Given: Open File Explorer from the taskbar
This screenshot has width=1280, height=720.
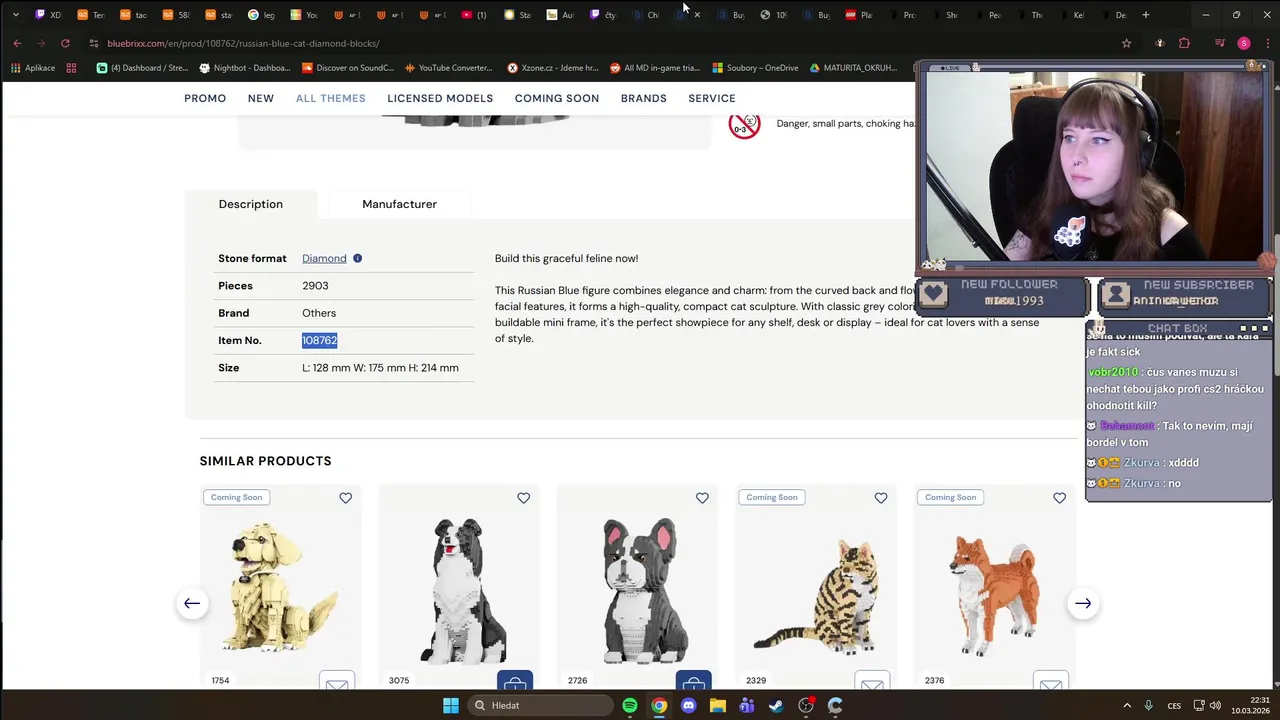Looking at the screenshot, I should coord(717,705).
